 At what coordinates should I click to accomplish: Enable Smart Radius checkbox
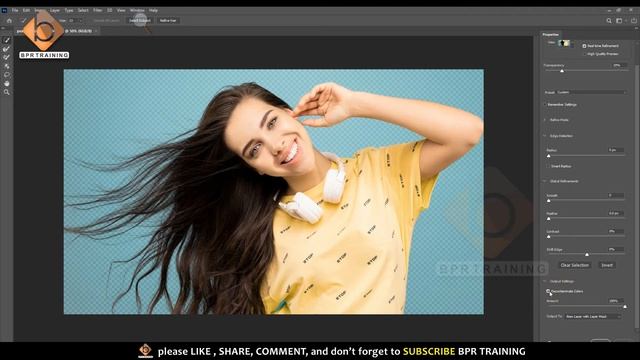(548, 166)
